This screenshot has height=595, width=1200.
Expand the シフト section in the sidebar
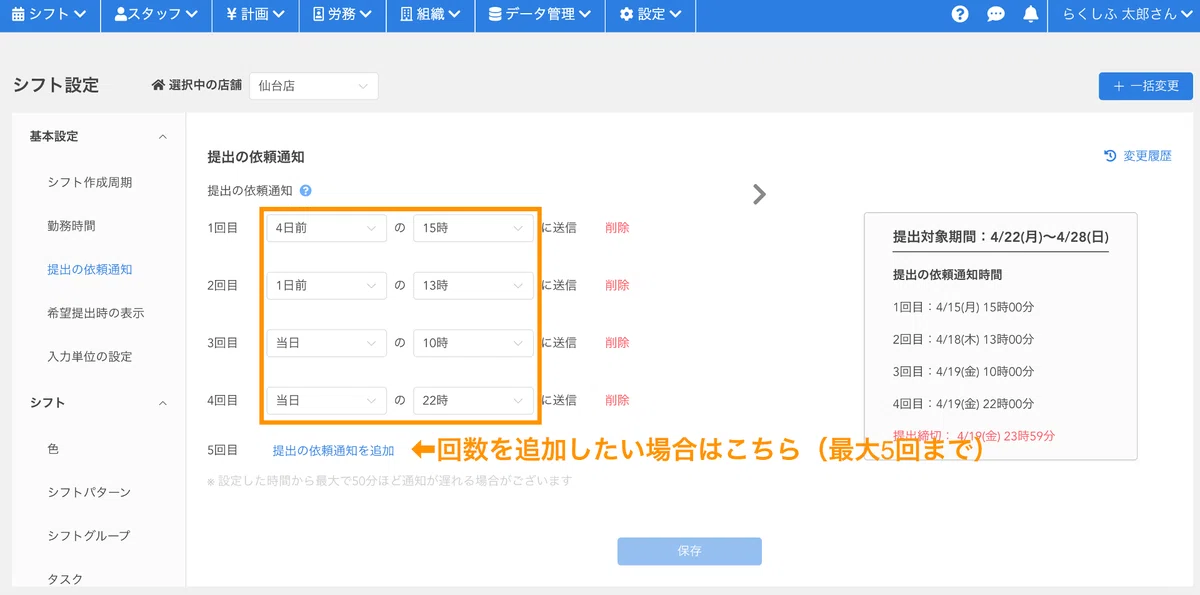[x=161, y=402]
